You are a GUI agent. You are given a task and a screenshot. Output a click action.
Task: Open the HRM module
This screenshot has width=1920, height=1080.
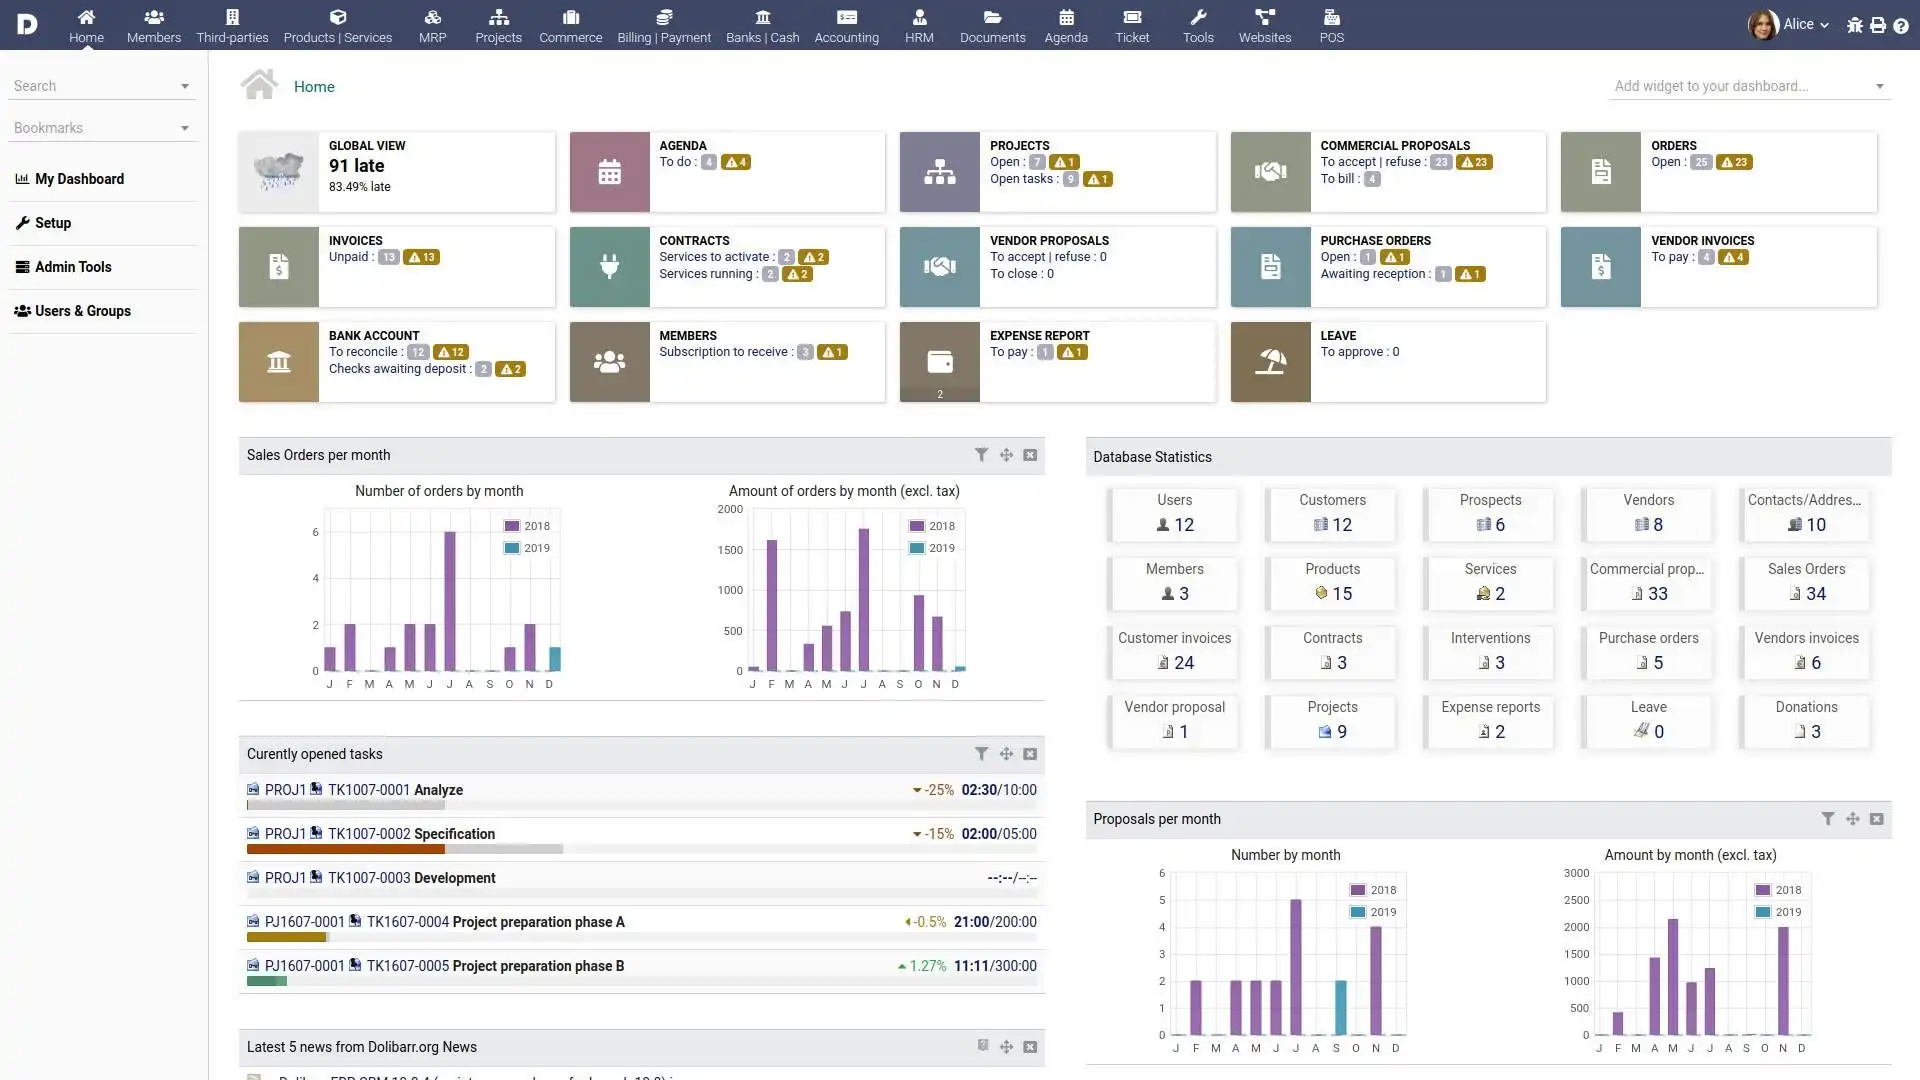919,24
